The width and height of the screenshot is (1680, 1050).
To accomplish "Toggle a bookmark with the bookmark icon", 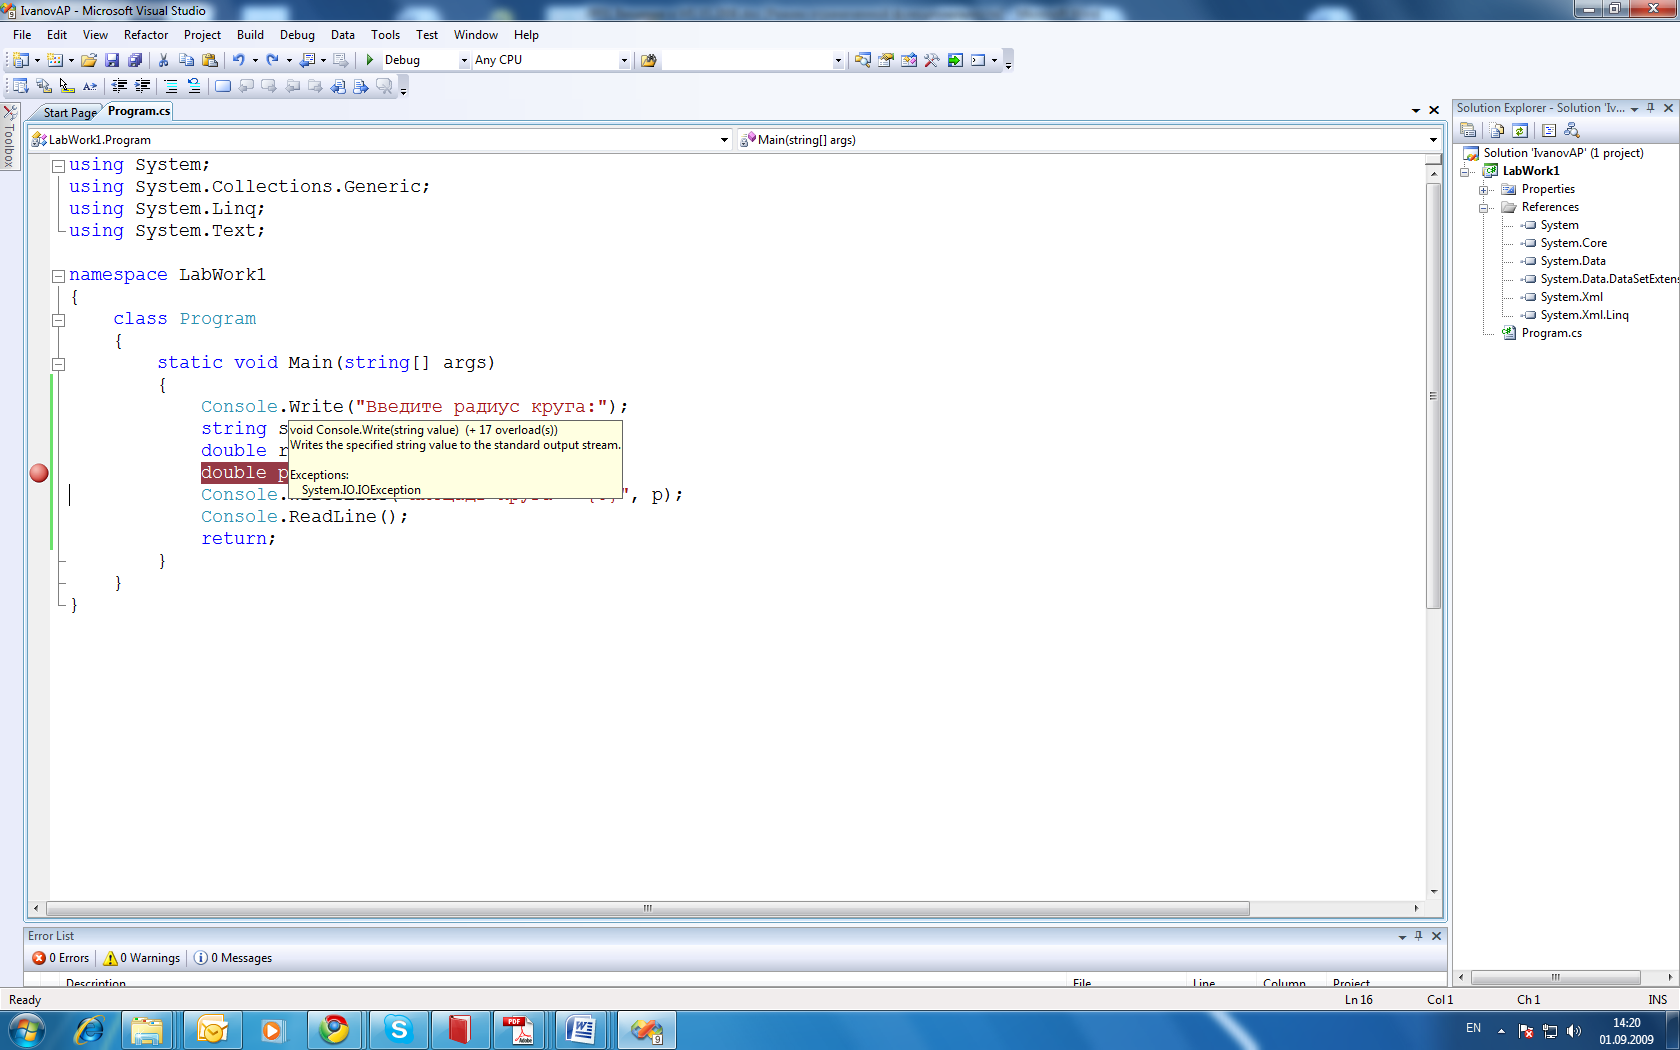I will 222,86.
